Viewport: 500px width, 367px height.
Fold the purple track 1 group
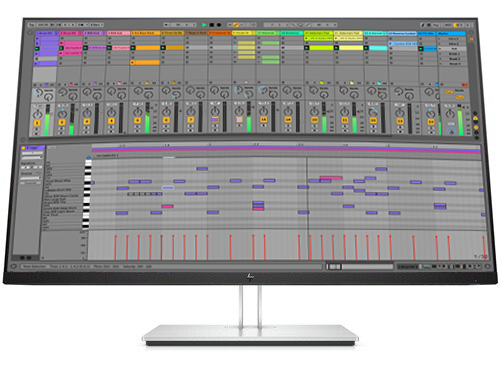[56, 33]
